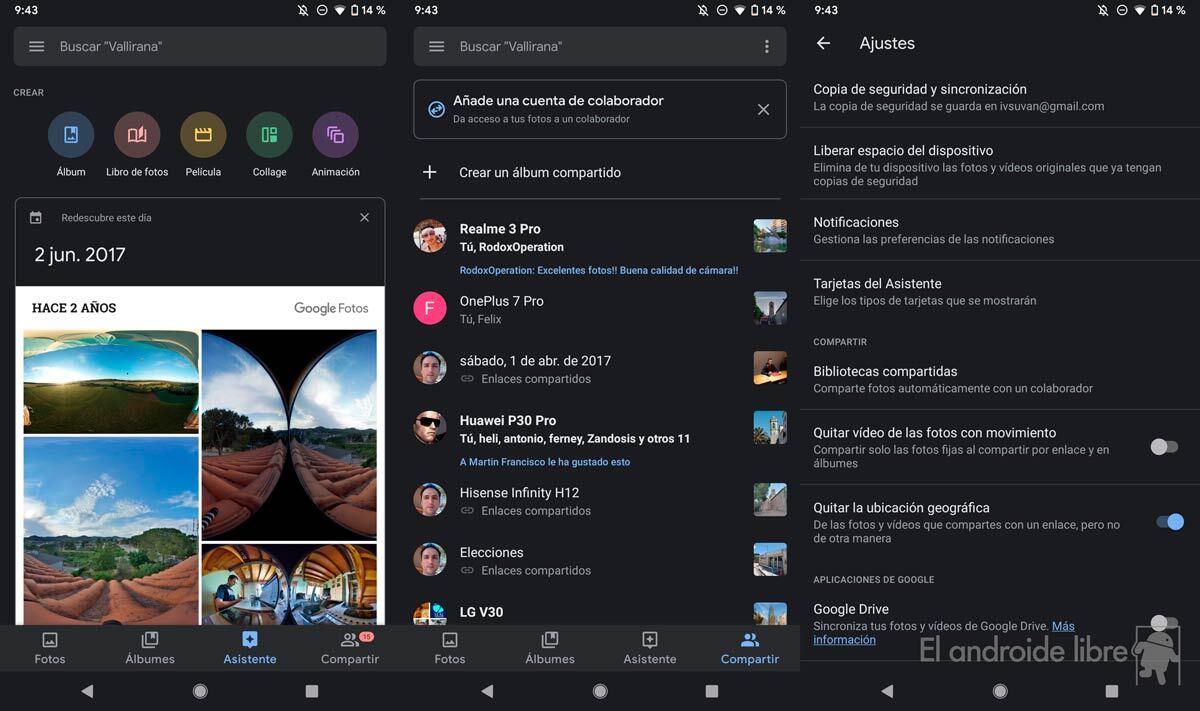This screenshot has height=711, width=1200.
Task: Open the hamburger menu on the Asistente screen
Action: (37, 47)
